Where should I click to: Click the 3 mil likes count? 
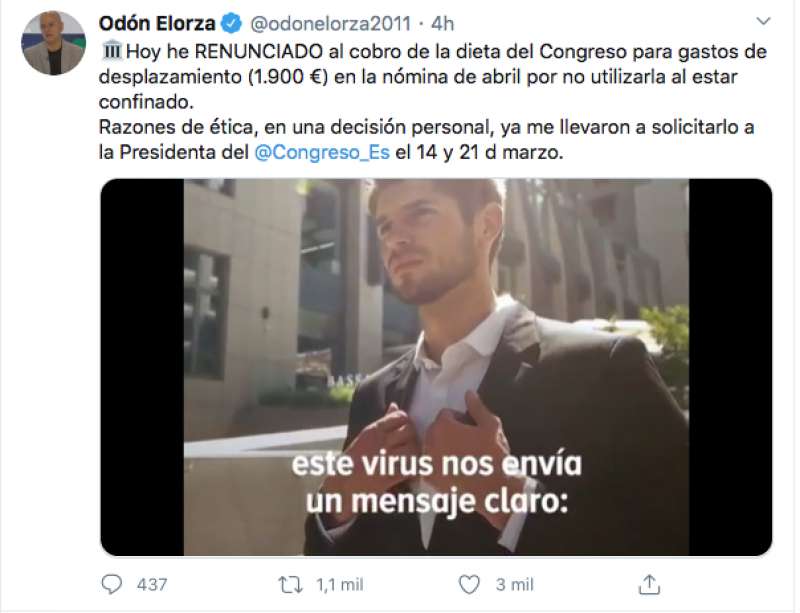tap(514, 584)
